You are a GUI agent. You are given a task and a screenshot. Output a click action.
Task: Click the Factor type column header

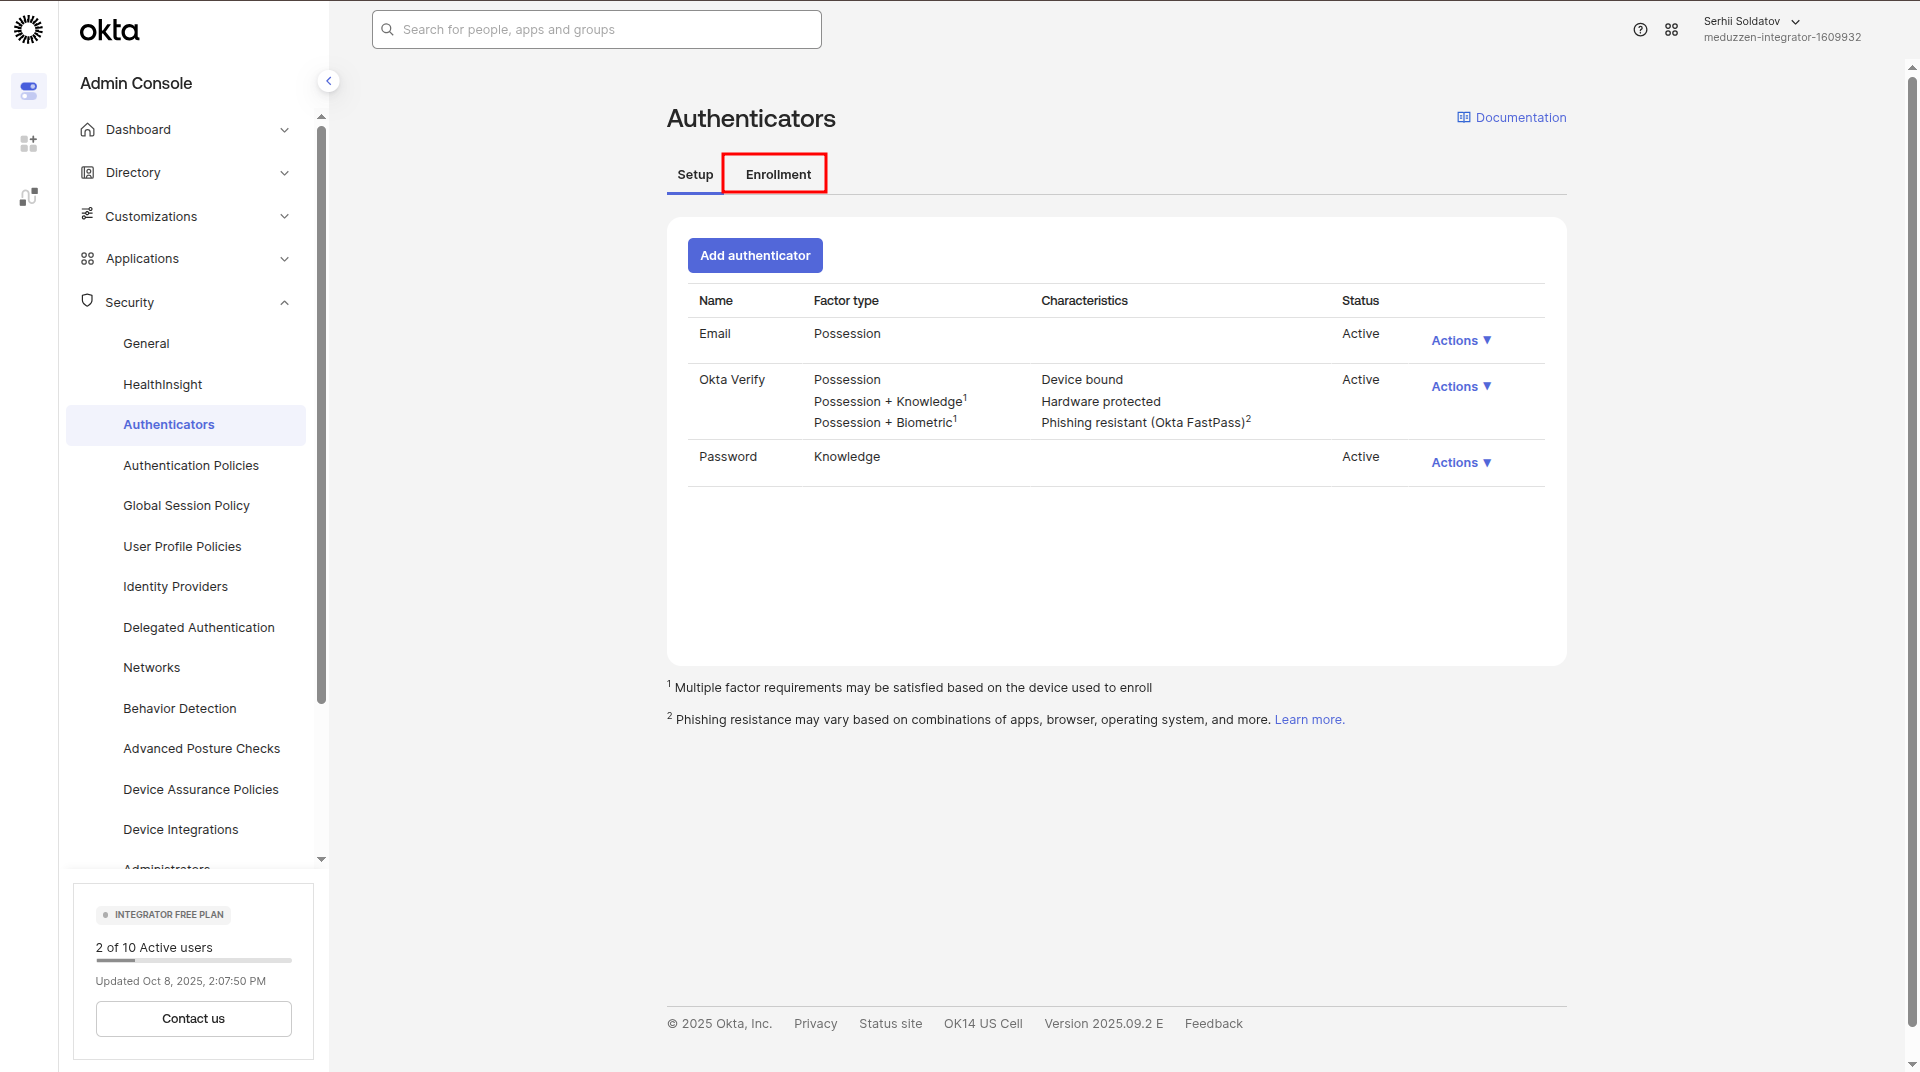[846, 301]
